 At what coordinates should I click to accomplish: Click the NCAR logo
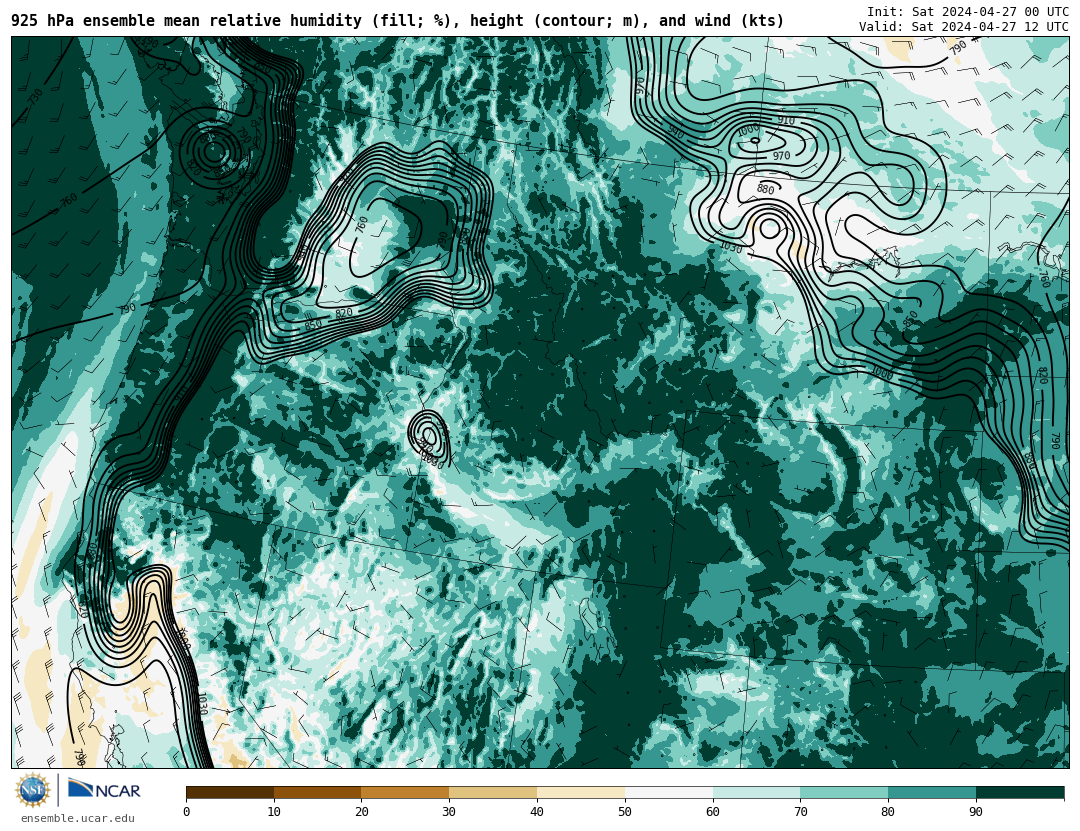[x=104, y=790]
